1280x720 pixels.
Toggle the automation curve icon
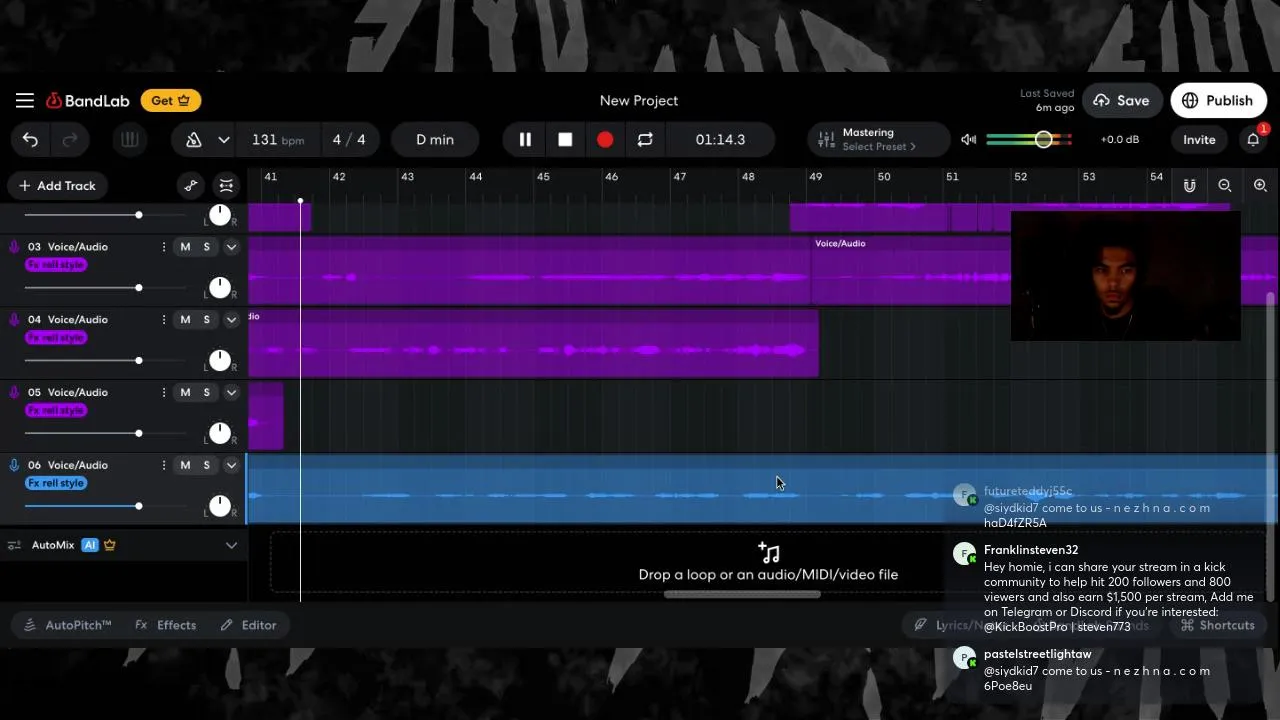point(191,186)
